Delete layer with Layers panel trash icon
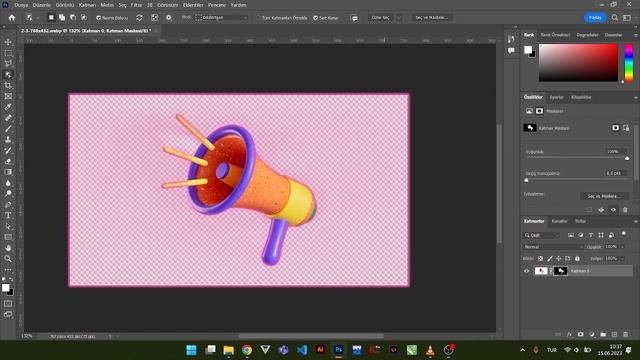The height and width of the screenshot is (360, 640). coord(625,334)
